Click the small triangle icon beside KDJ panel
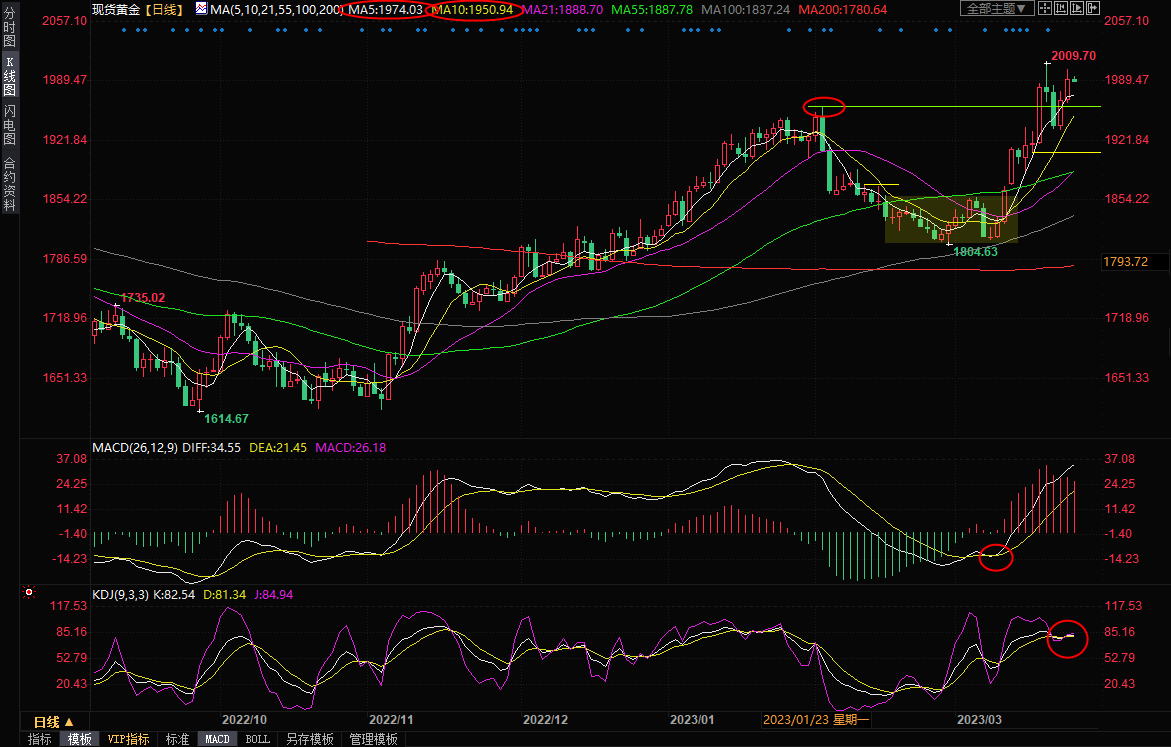Viewport: 1171px width, 747px height. 30,594
